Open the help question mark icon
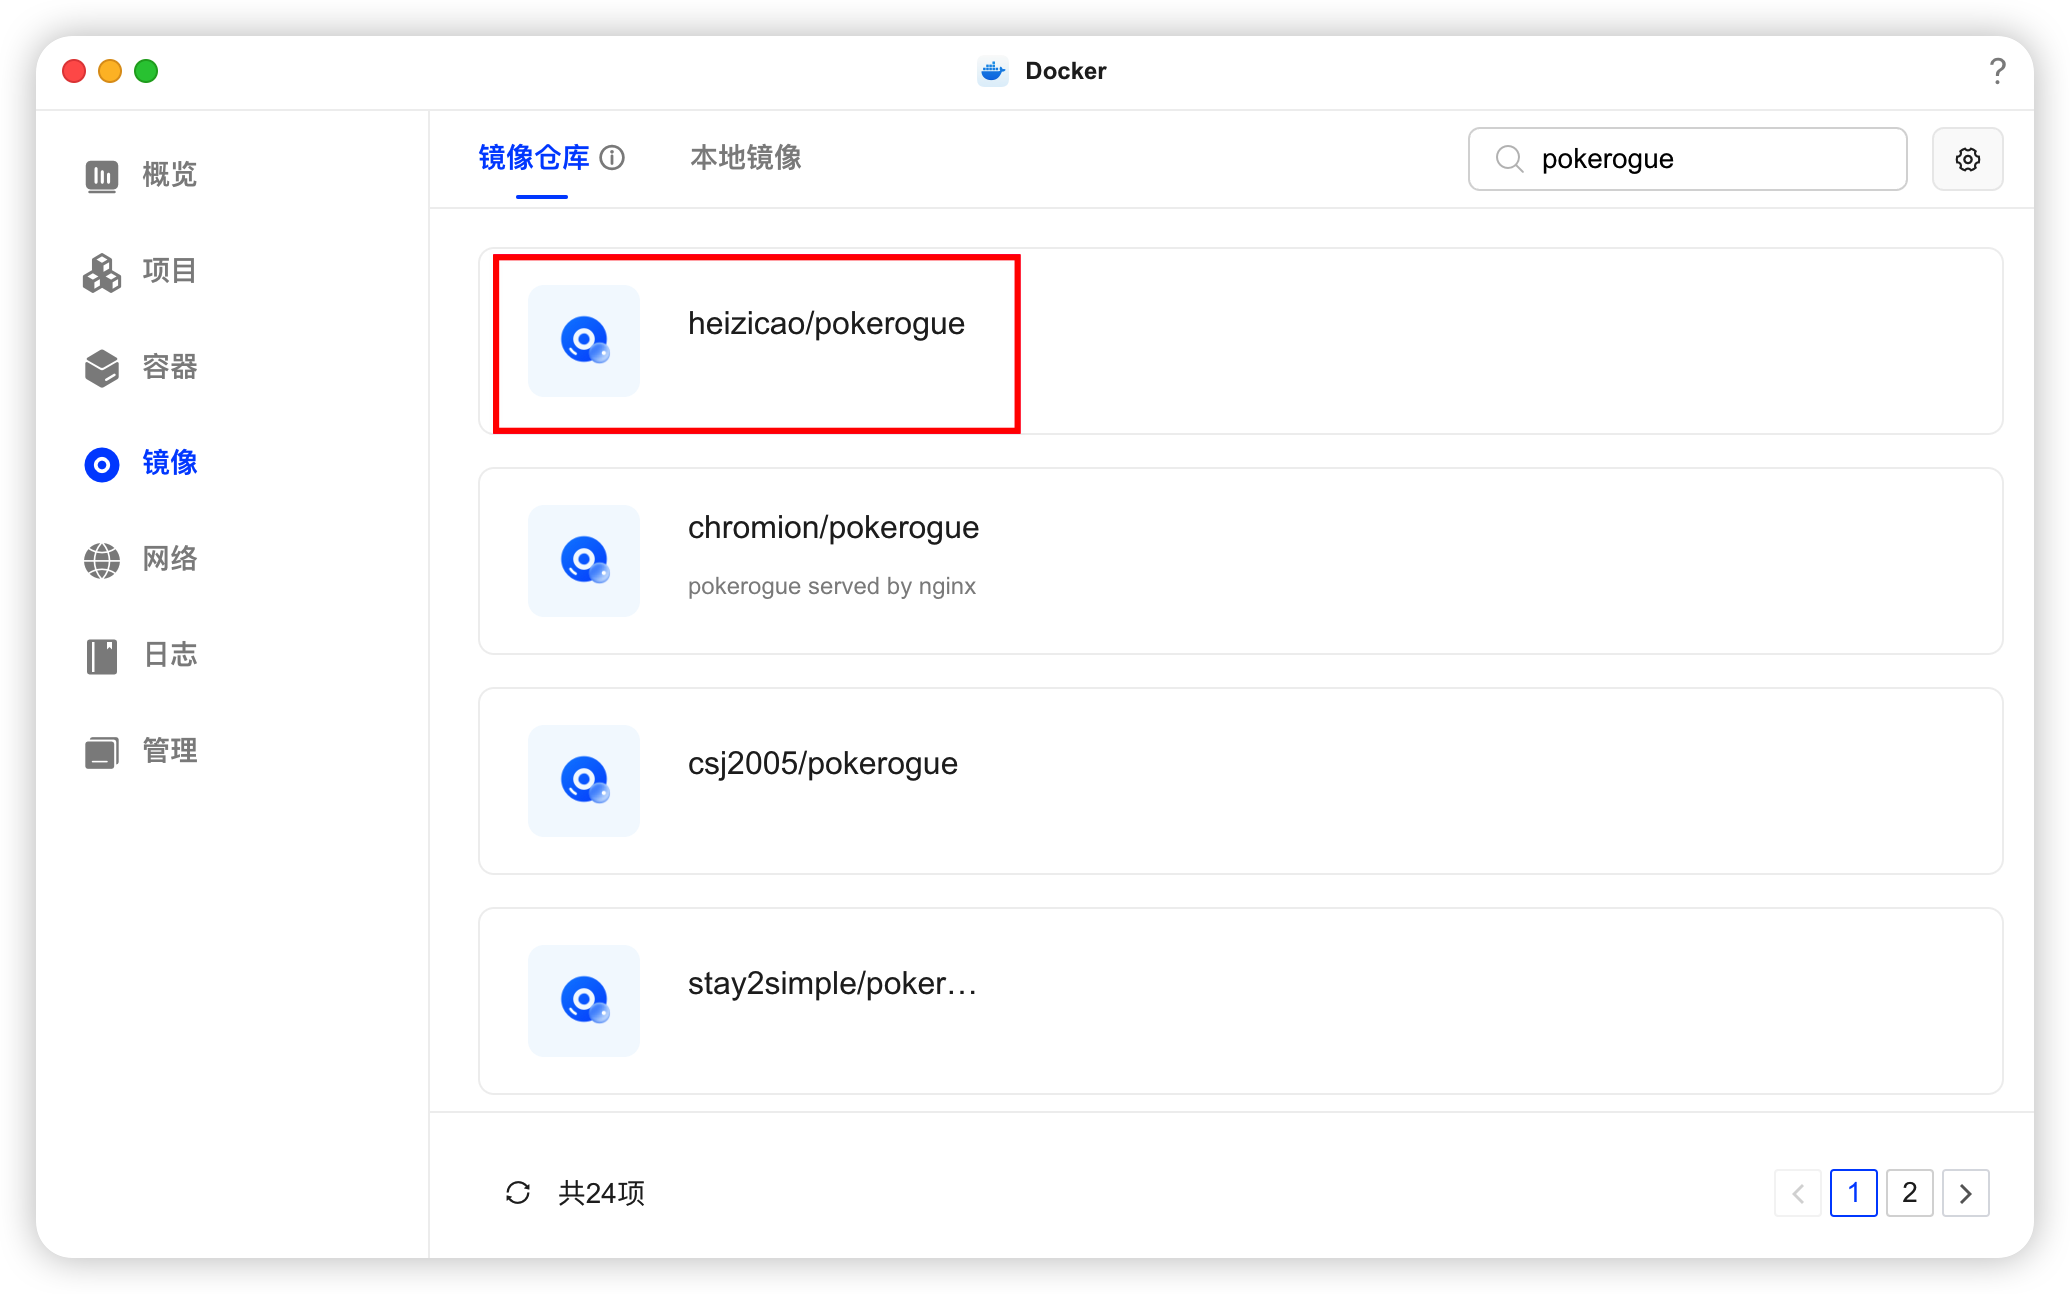This screenshot has width=2070, height=1294. (1997, 71)
